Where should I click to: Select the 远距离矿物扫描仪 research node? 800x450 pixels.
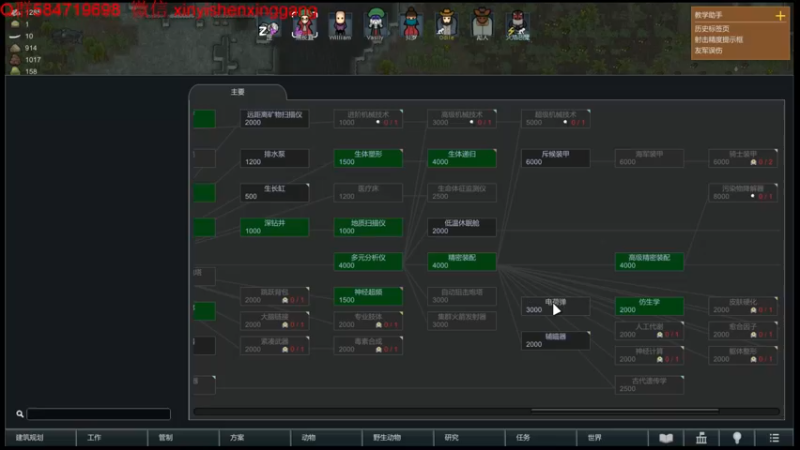pyautogui.click(x=274, y=118)
